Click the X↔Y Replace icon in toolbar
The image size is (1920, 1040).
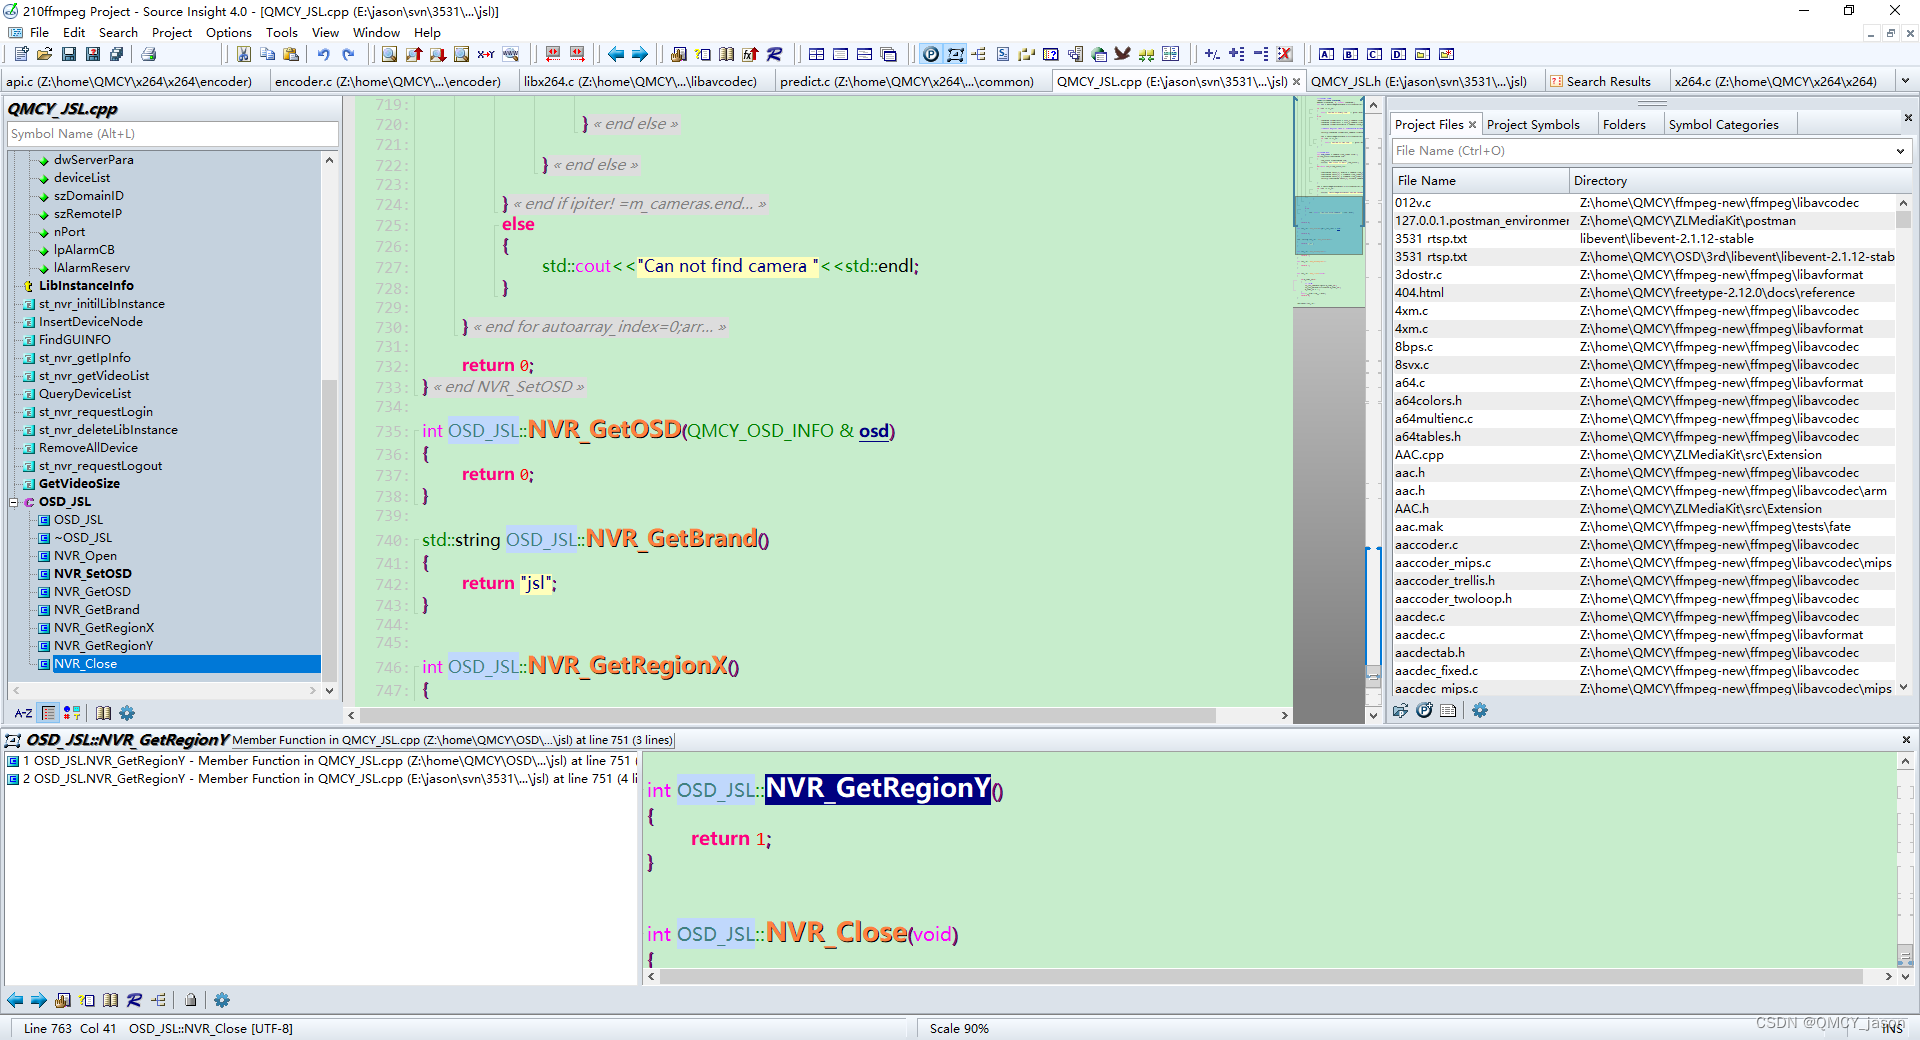pos(486,54)
